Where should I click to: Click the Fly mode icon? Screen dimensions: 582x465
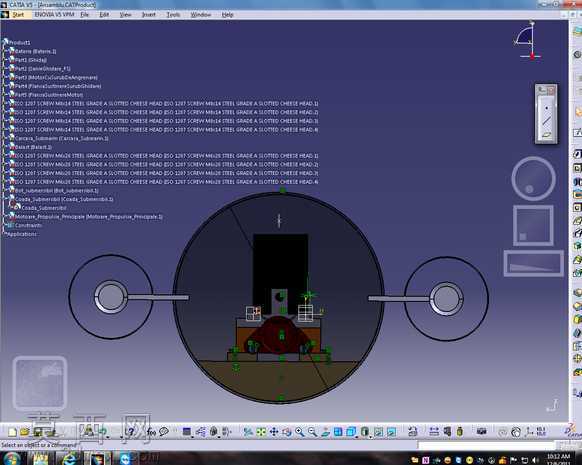(248, 432)
